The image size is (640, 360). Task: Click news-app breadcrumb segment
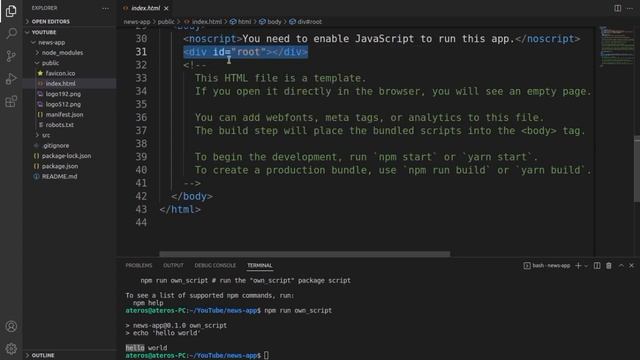(x=137, y=22)
